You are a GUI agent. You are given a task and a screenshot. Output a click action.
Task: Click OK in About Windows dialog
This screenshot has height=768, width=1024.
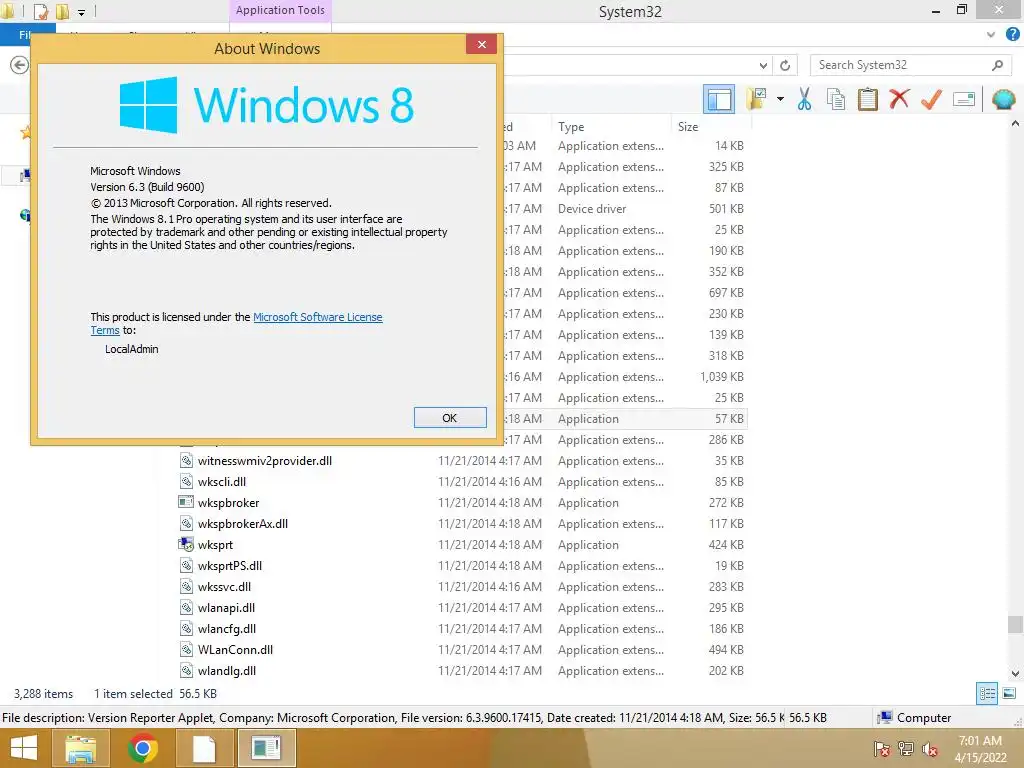point(450,418)
